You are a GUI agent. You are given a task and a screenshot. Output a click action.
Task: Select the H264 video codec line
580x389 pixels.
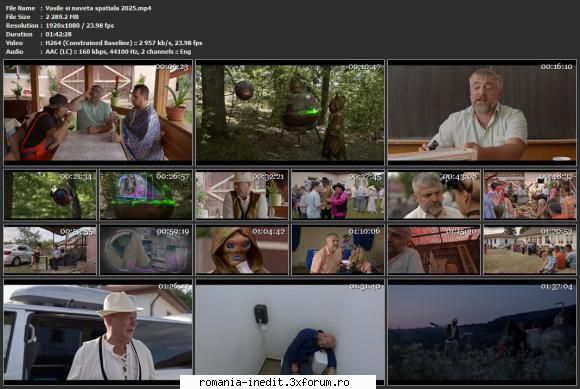[x=124, y=43]
